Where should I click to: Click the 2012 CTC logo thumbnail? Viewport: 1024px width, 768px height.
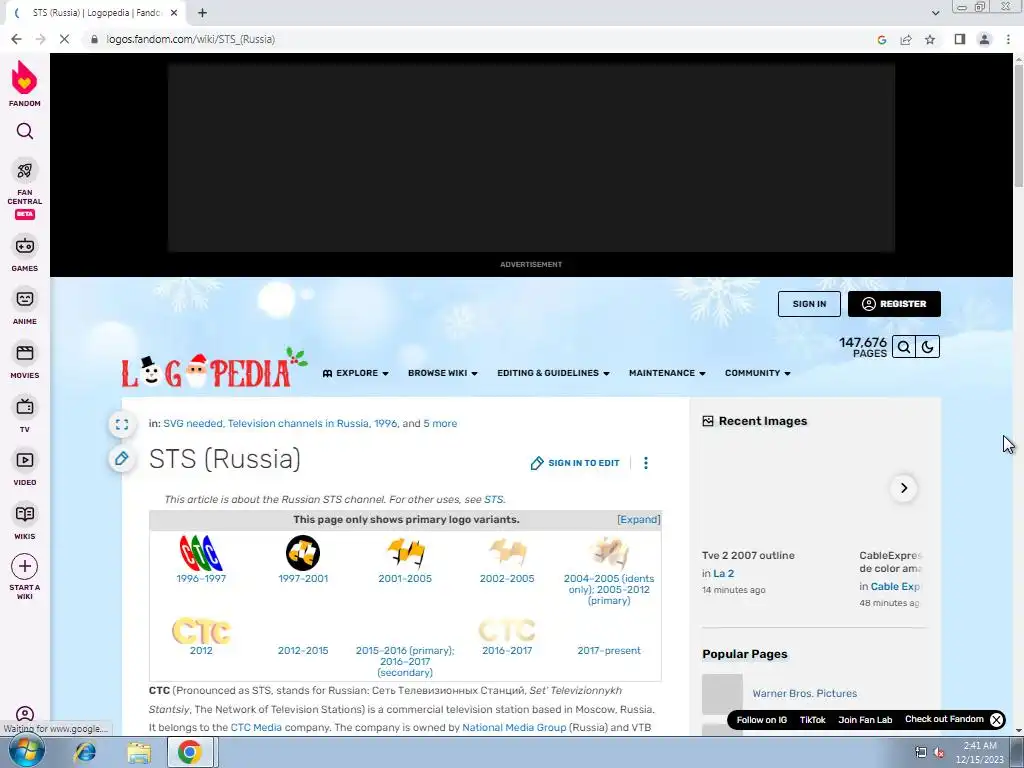point(201,631)
